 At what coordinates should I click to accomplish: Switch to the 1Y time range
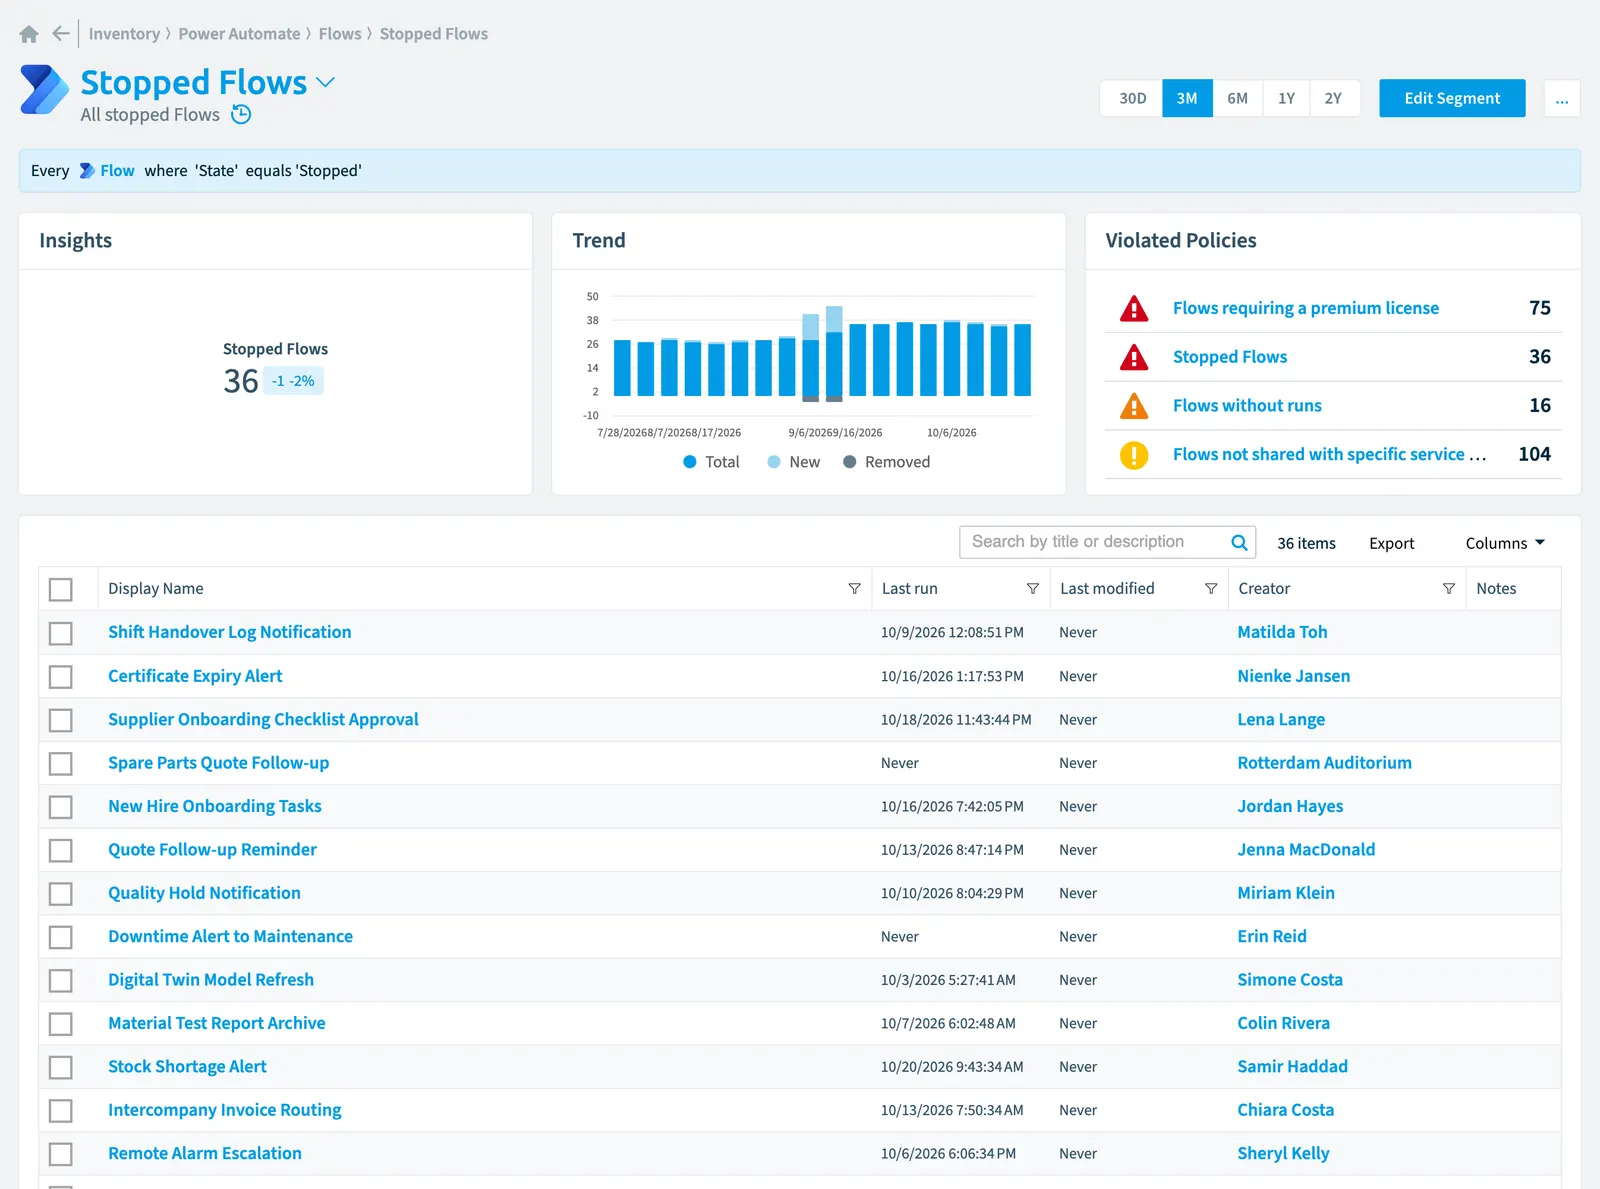pos(1286,99)
